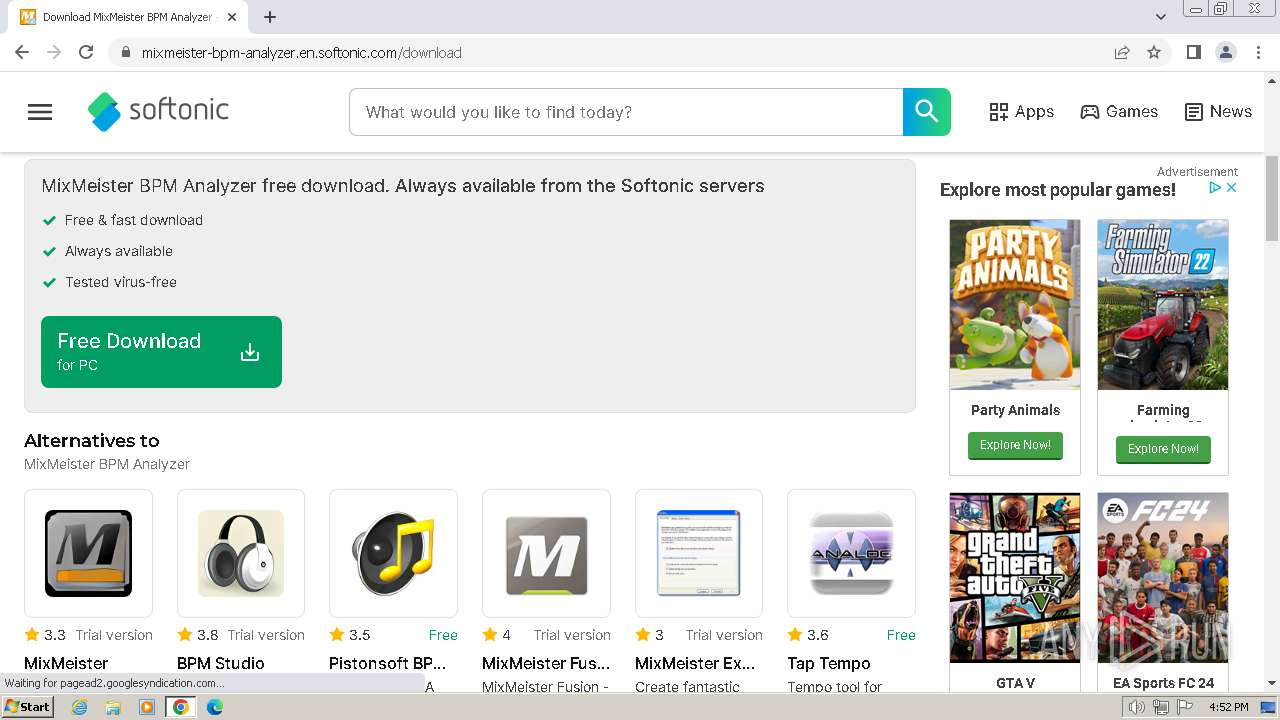Image resolution: width=1280 pixels, height=720 pixels.
Task: Click the site lock icon in address bar
Action: pyautogui.click(x=125, y=53)
